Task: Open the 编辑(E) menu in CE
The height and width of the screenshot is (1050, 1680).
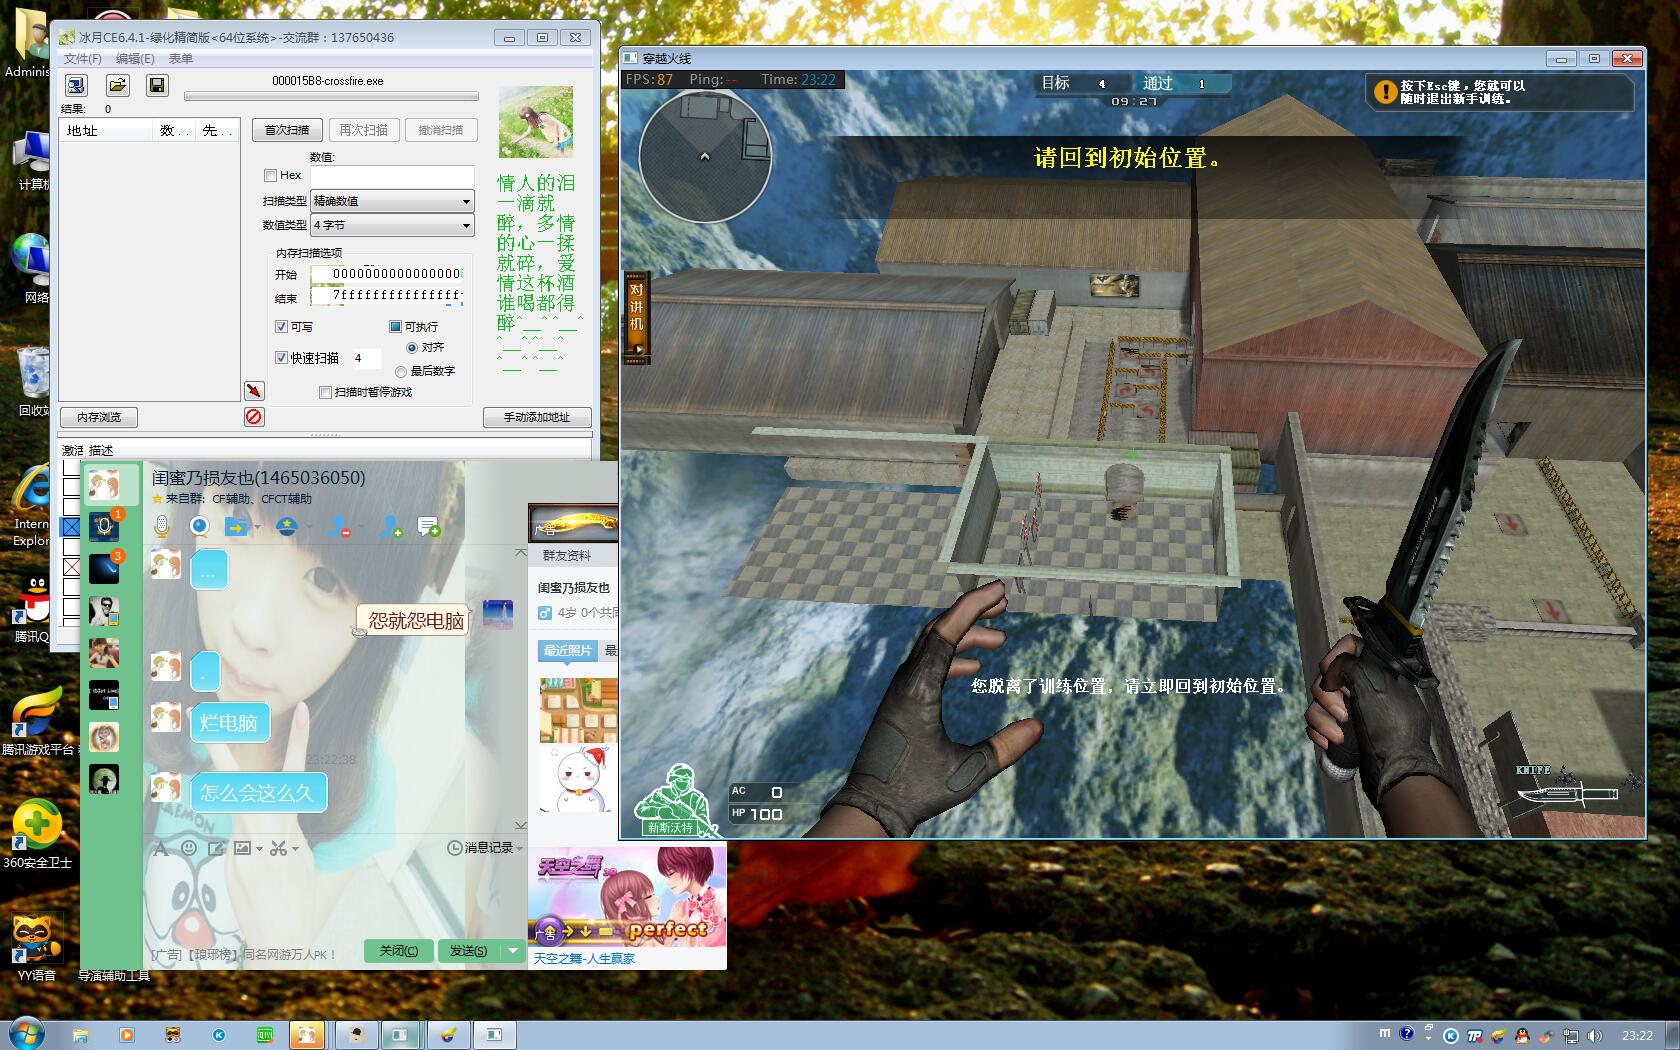Action: (135, 59)
